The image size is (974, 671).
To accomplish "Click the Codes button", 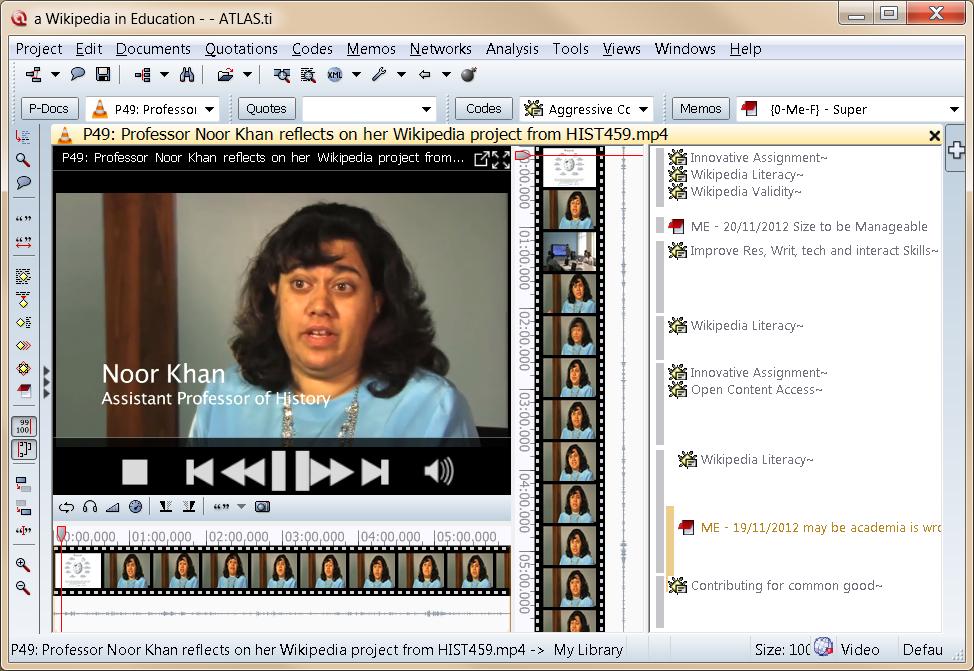I will point(483,109).
